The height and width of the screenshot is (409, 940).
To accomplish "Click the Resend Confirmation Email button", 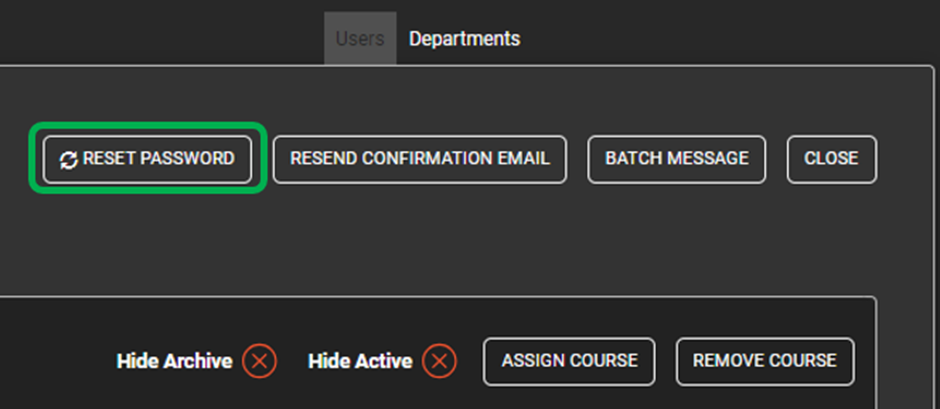I will pyautogui.click(x=420, y=159).
